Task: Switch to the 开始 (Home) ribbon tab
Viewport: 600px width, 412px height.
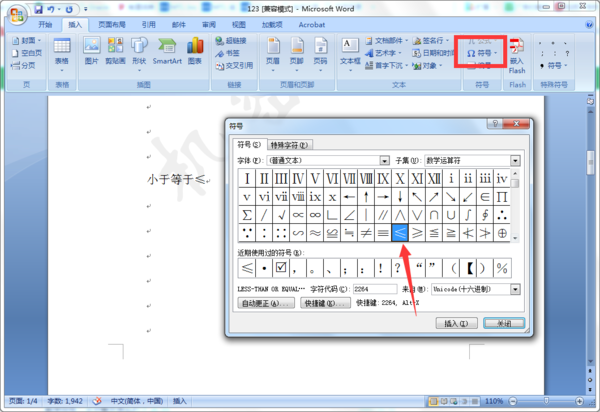Action: pyautogui.click(x=45, y=24)
